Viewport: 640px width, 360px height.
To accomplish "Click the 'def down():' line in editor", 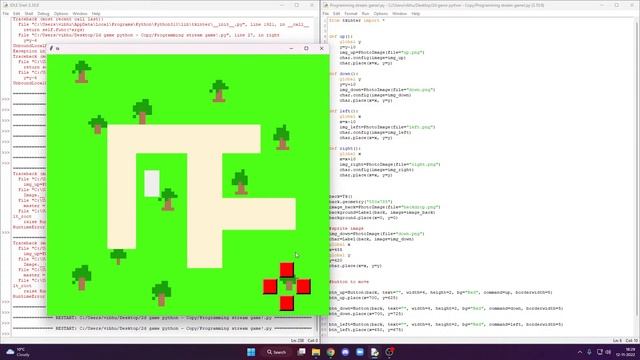I will click(344, 74).
